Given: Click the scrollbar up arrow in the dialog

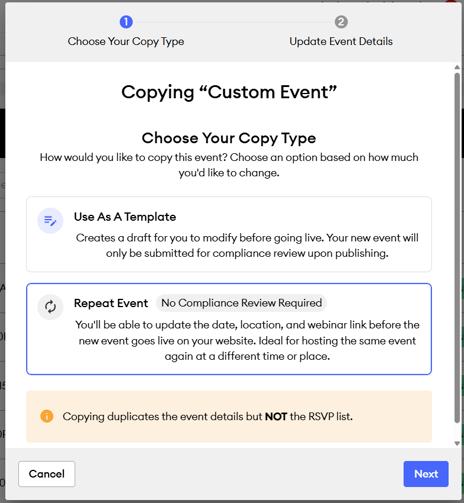Looking at the screenshot, I should [457, 67].
